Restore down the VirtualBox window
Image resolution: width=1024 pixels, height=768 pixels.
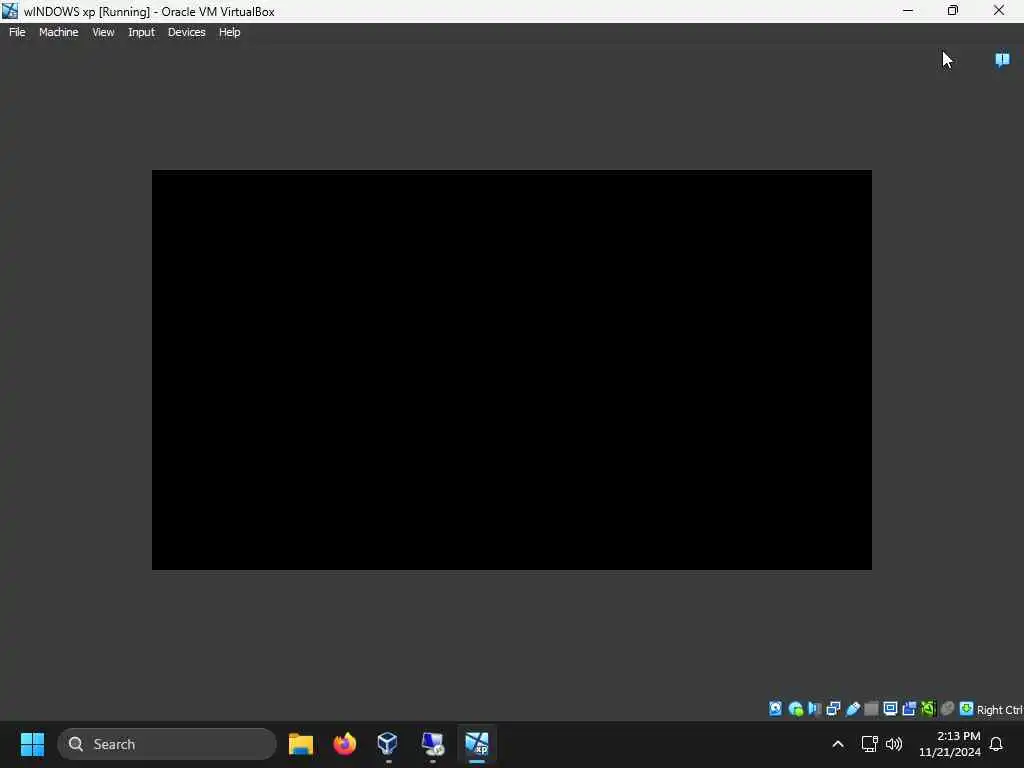953,10
